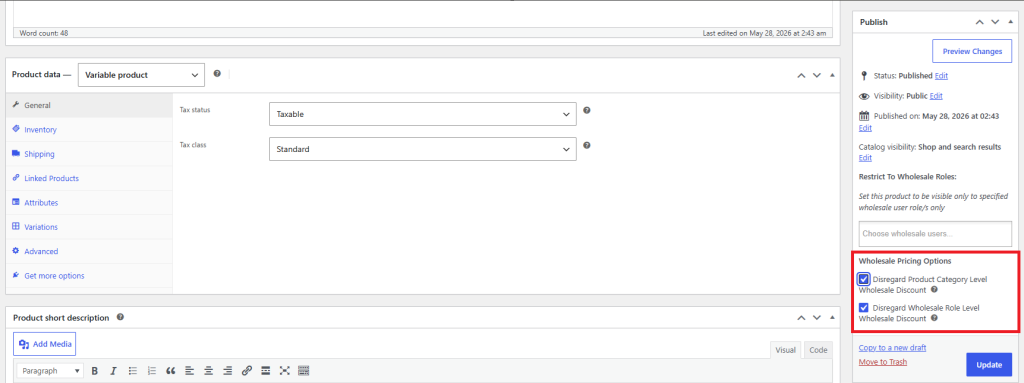Click the Move to Trash link
The height and width of the screenshot is (383, 1024).
(x=882, y=361)
